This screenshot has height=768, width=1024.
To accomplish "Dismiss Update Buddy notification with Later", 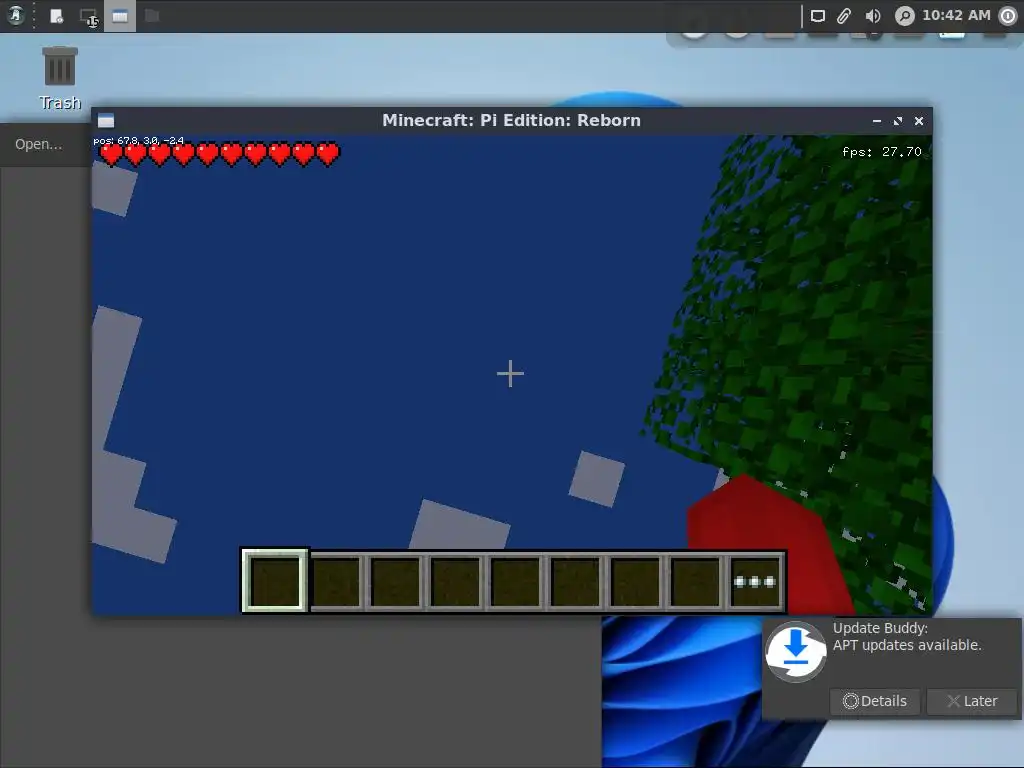I will [x=972, y=701].
